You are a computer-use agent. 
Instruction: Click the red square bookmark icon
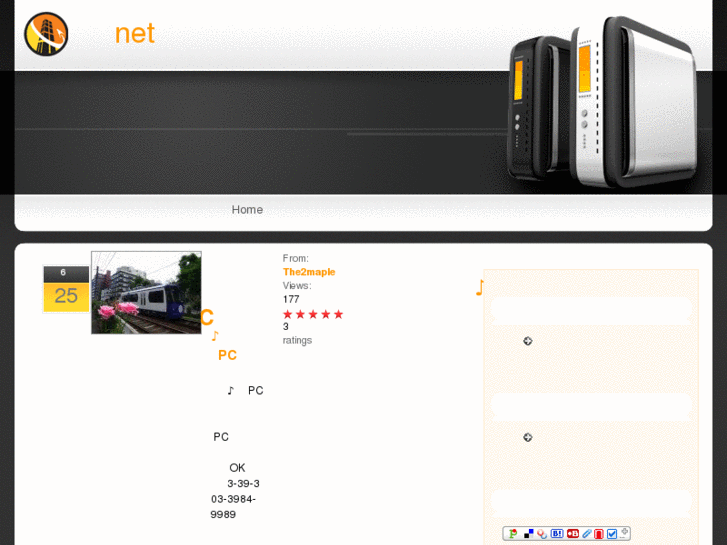pyautogui.click(x=599, y=534)
